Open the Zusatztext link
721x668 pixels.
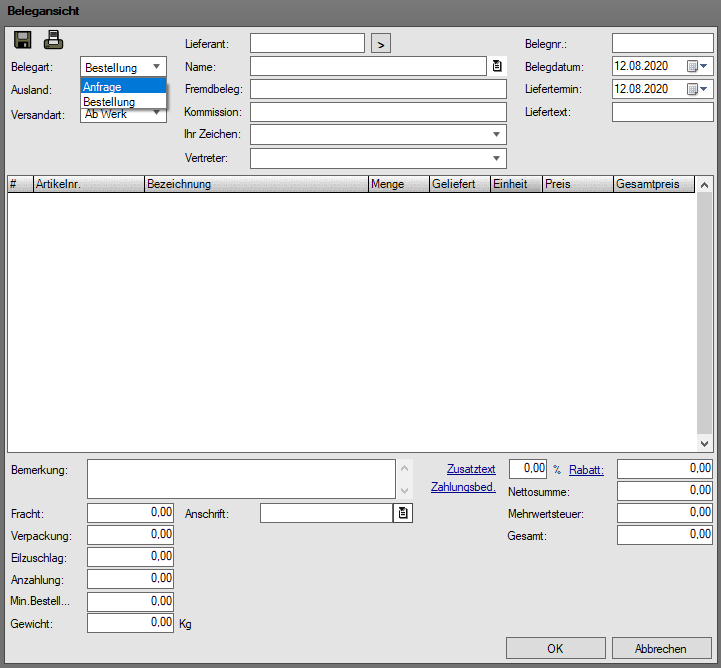click(471, 469)
